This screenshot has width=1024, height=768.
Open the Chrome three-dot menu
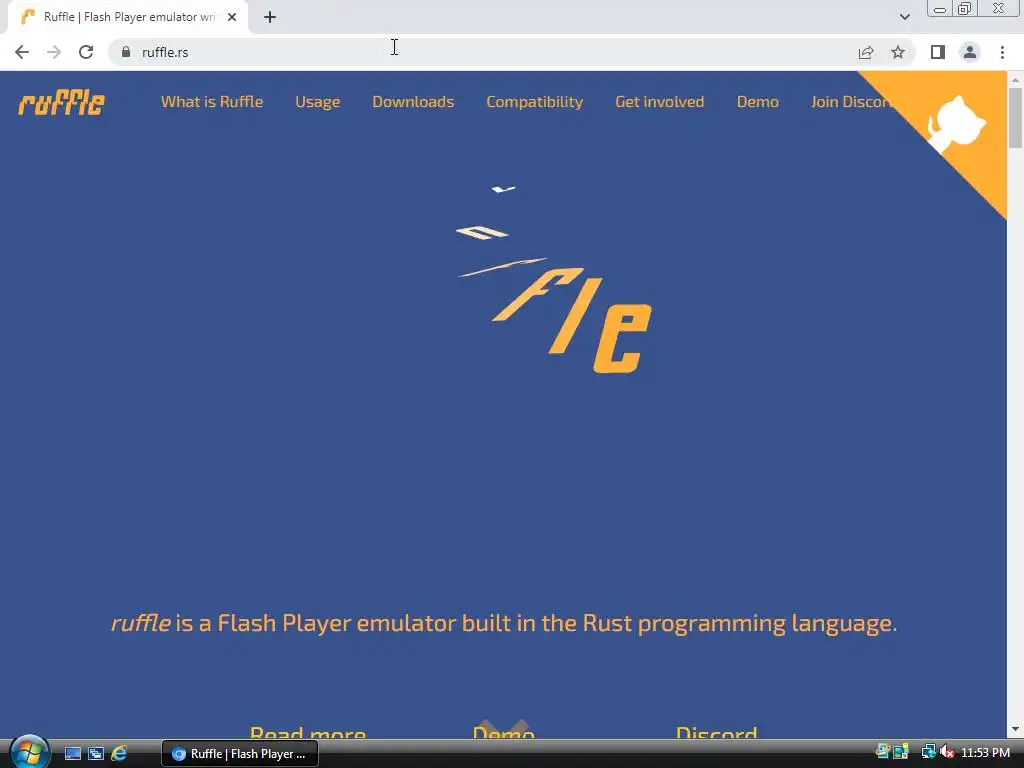[1002, 52]
